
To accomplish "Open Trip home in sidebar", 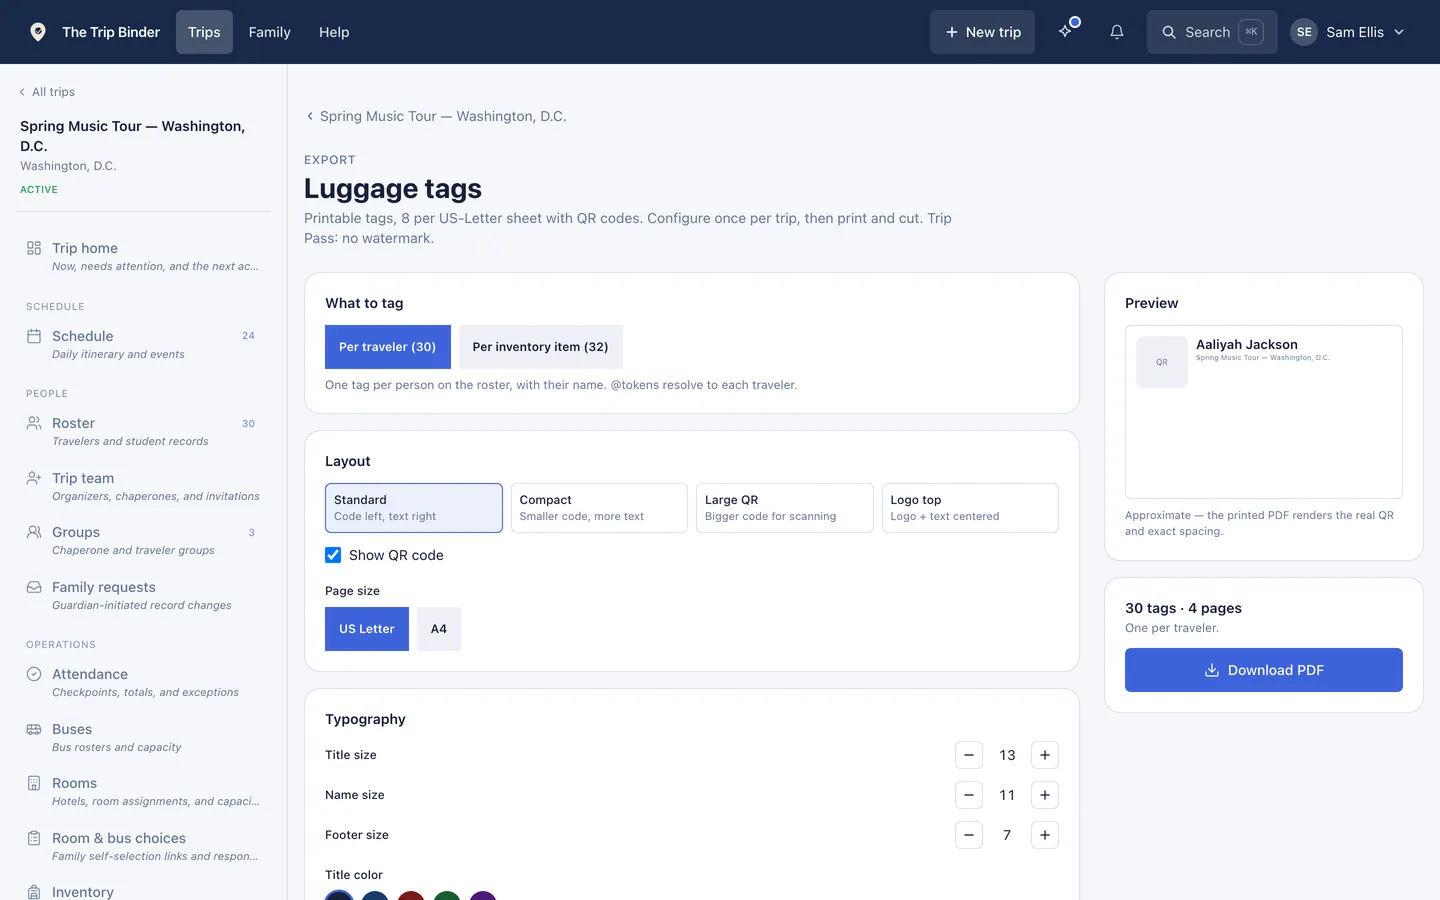I will click(x=144, y=256).
